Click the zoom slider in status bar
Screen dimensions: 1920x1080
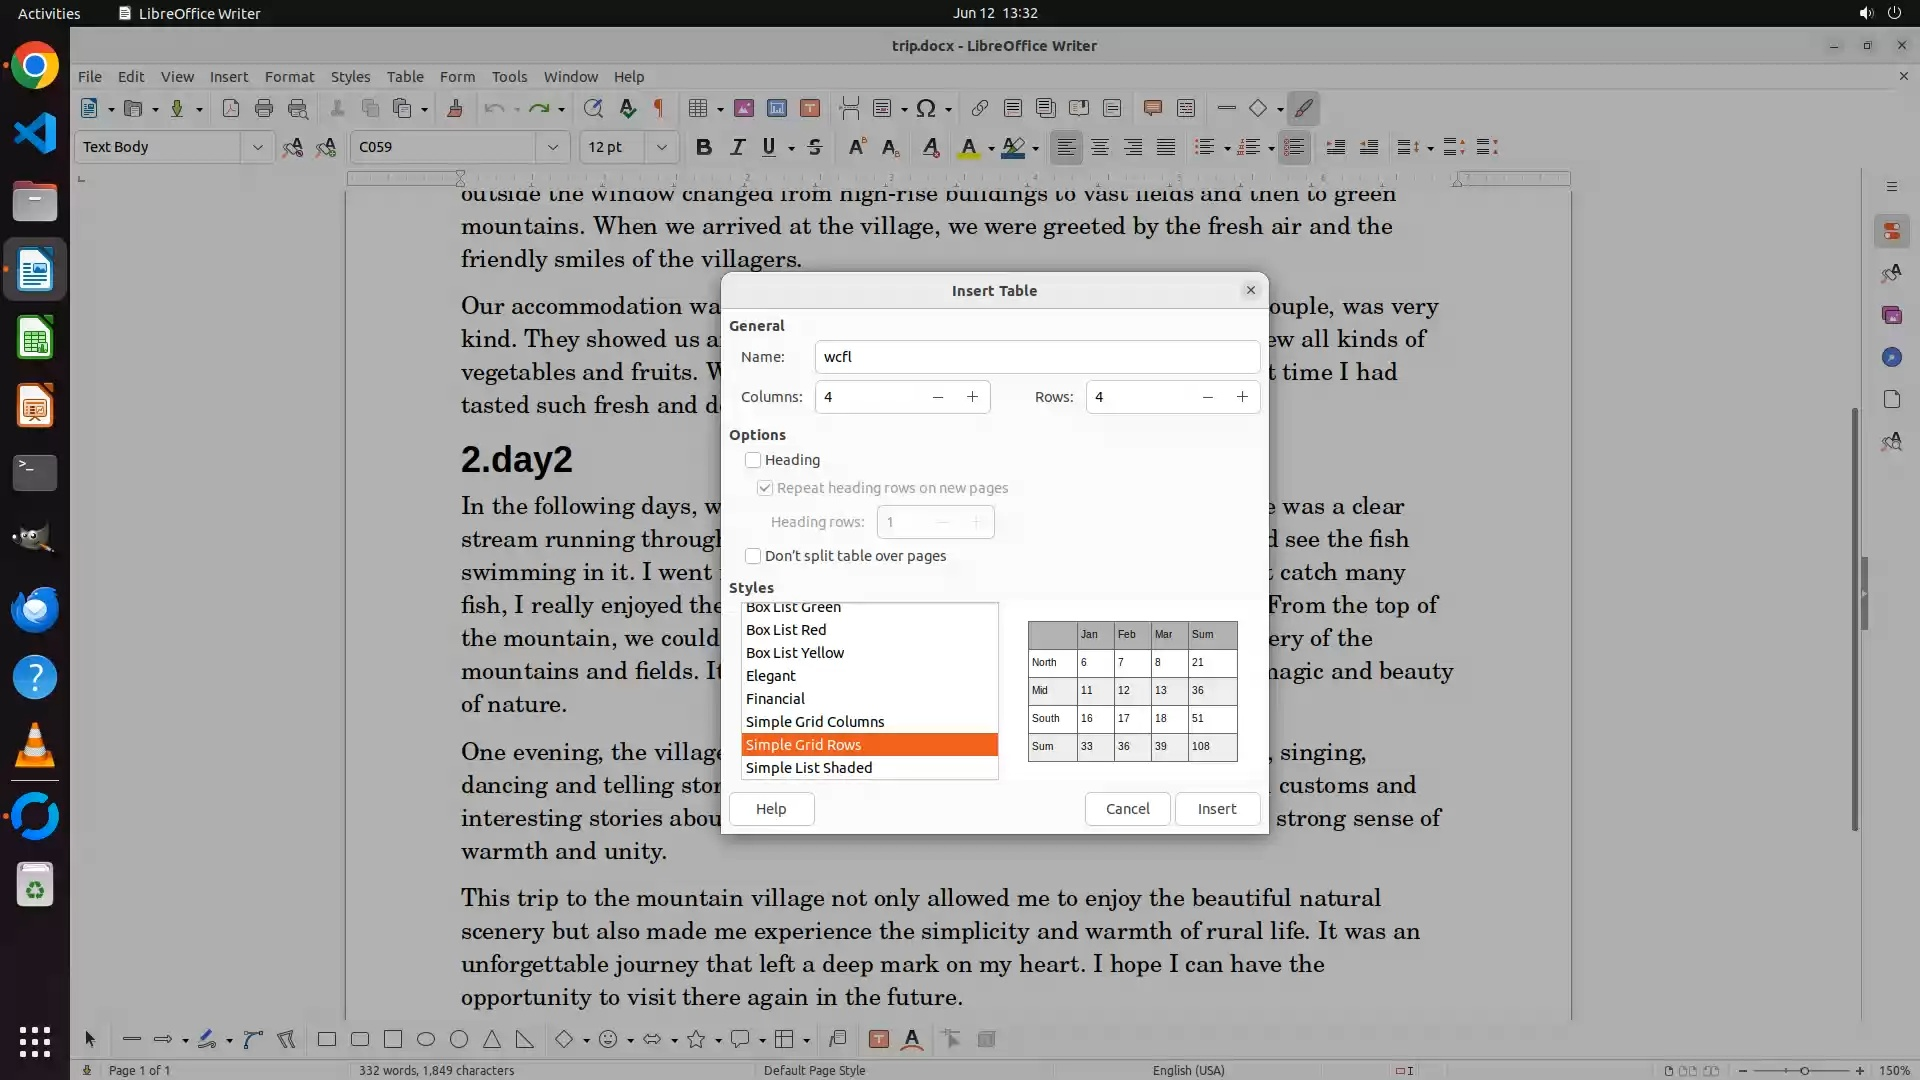(x=1803, y=1070)
